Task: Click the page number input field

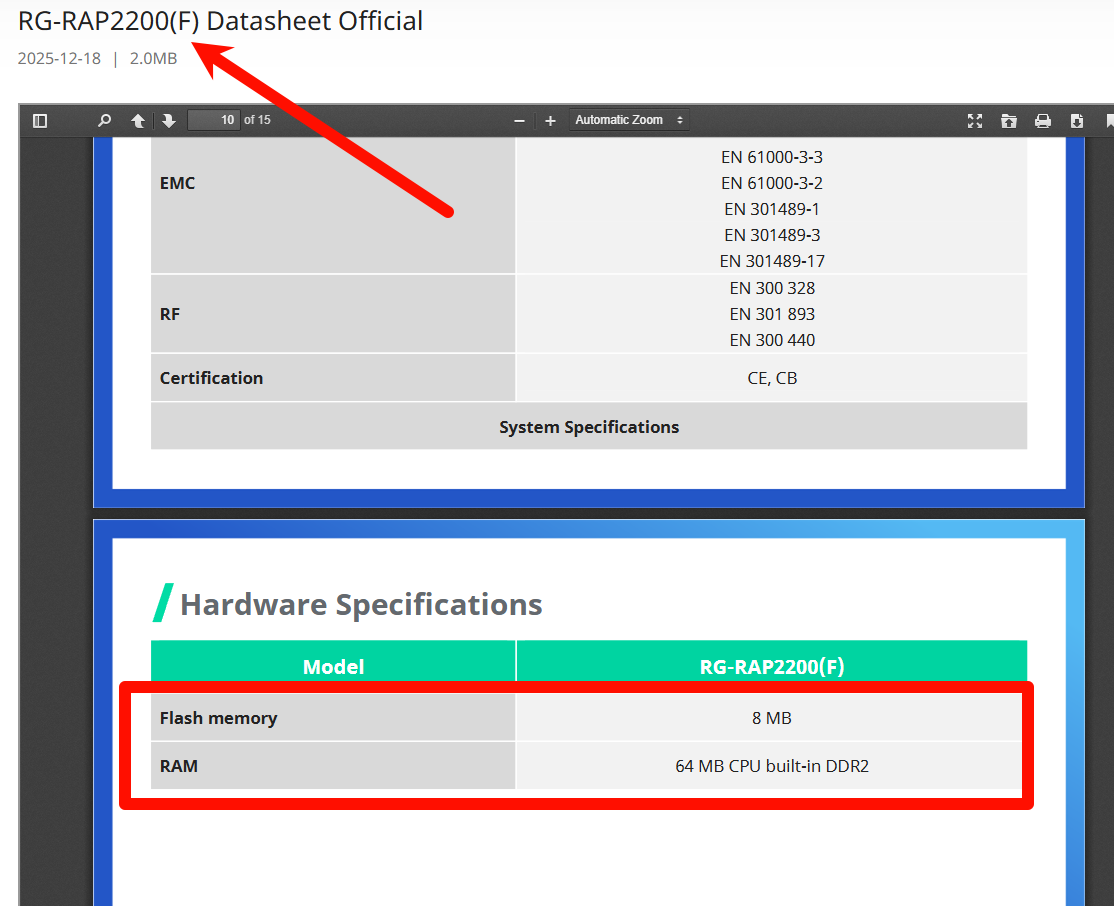Action: [x=214, y=120]
